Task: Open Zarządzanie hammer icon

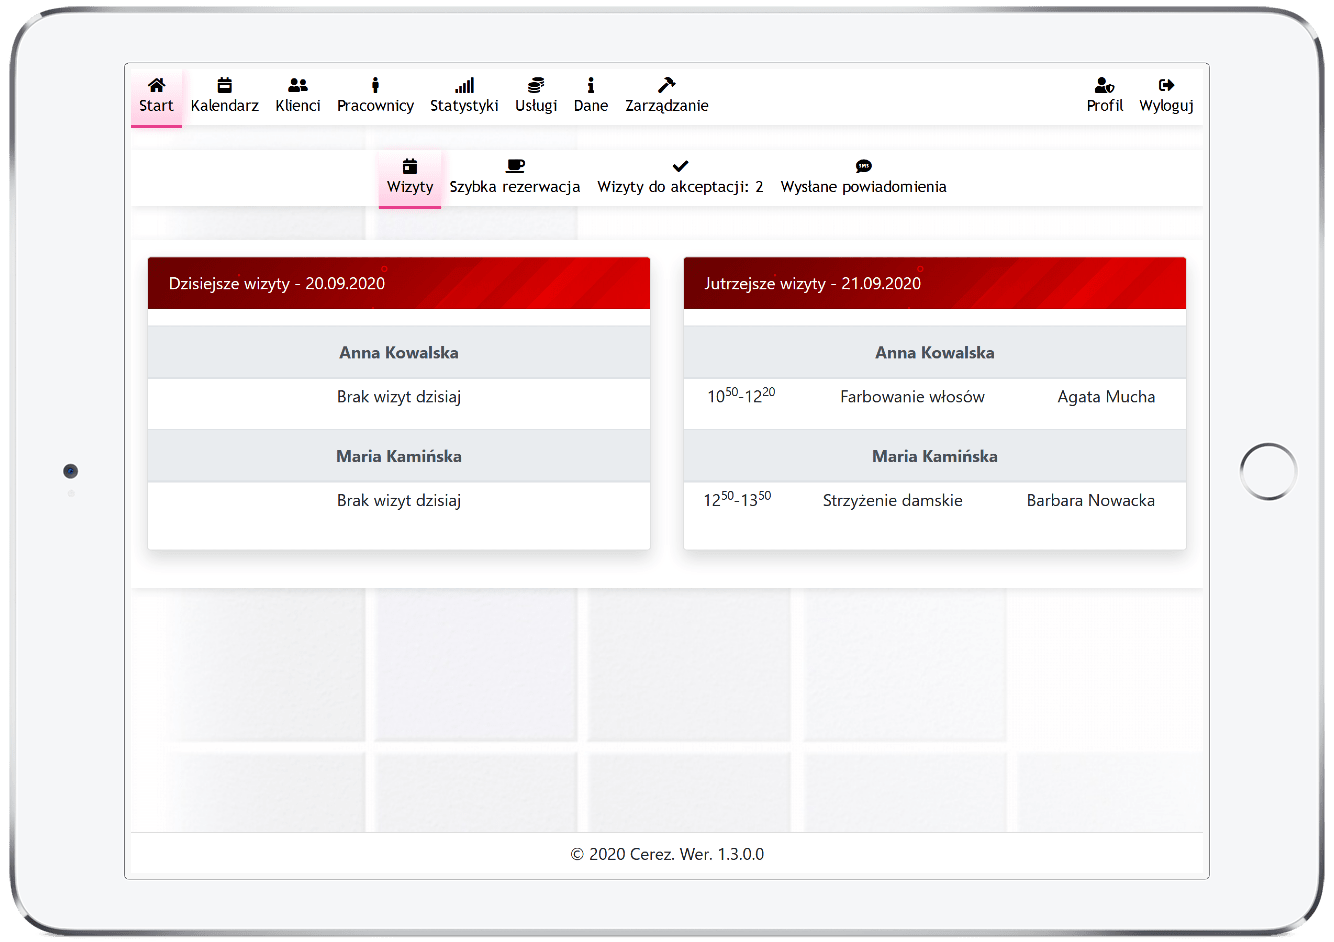Action: (x=667, y=86)
